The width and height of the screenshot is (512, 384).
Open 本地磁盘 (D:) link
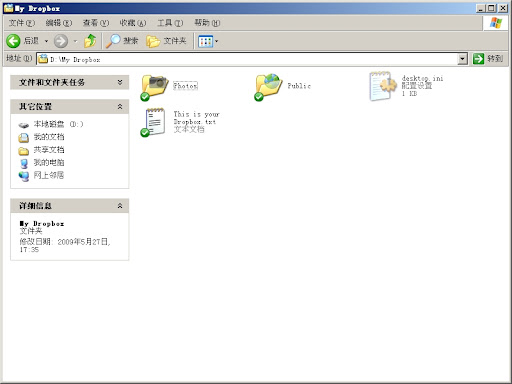(58, 124)
